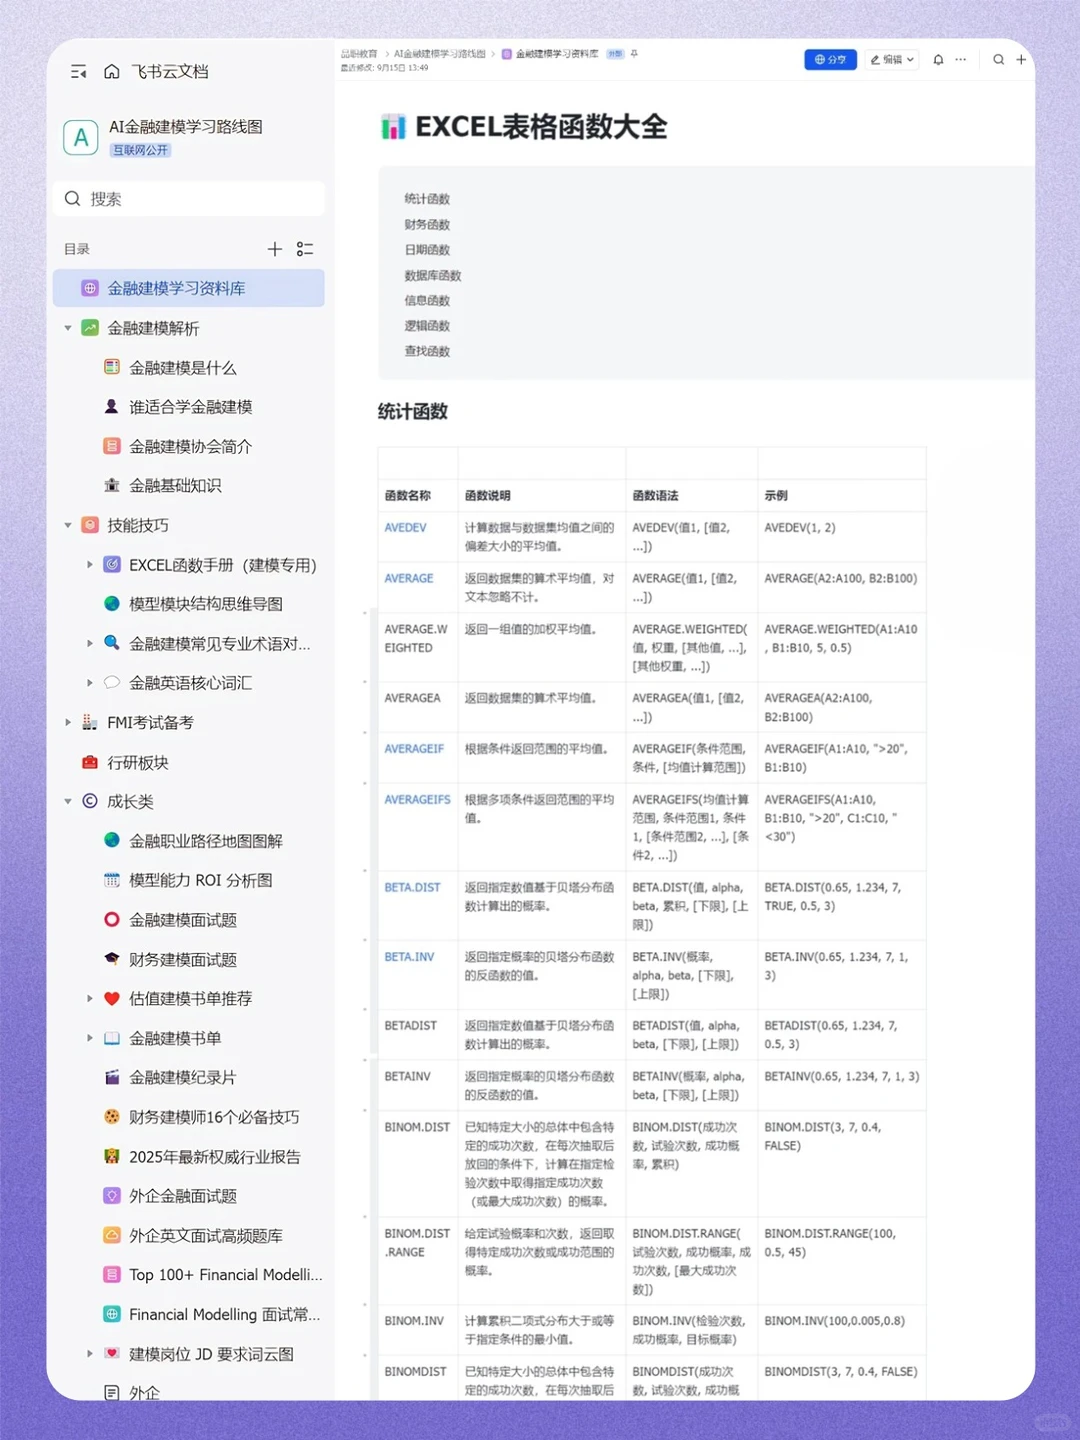Image resolution: width=1080 pixels, height=1440 pixels.
Task: Click the search magnifier in the top toolbar
Action: 998,60
